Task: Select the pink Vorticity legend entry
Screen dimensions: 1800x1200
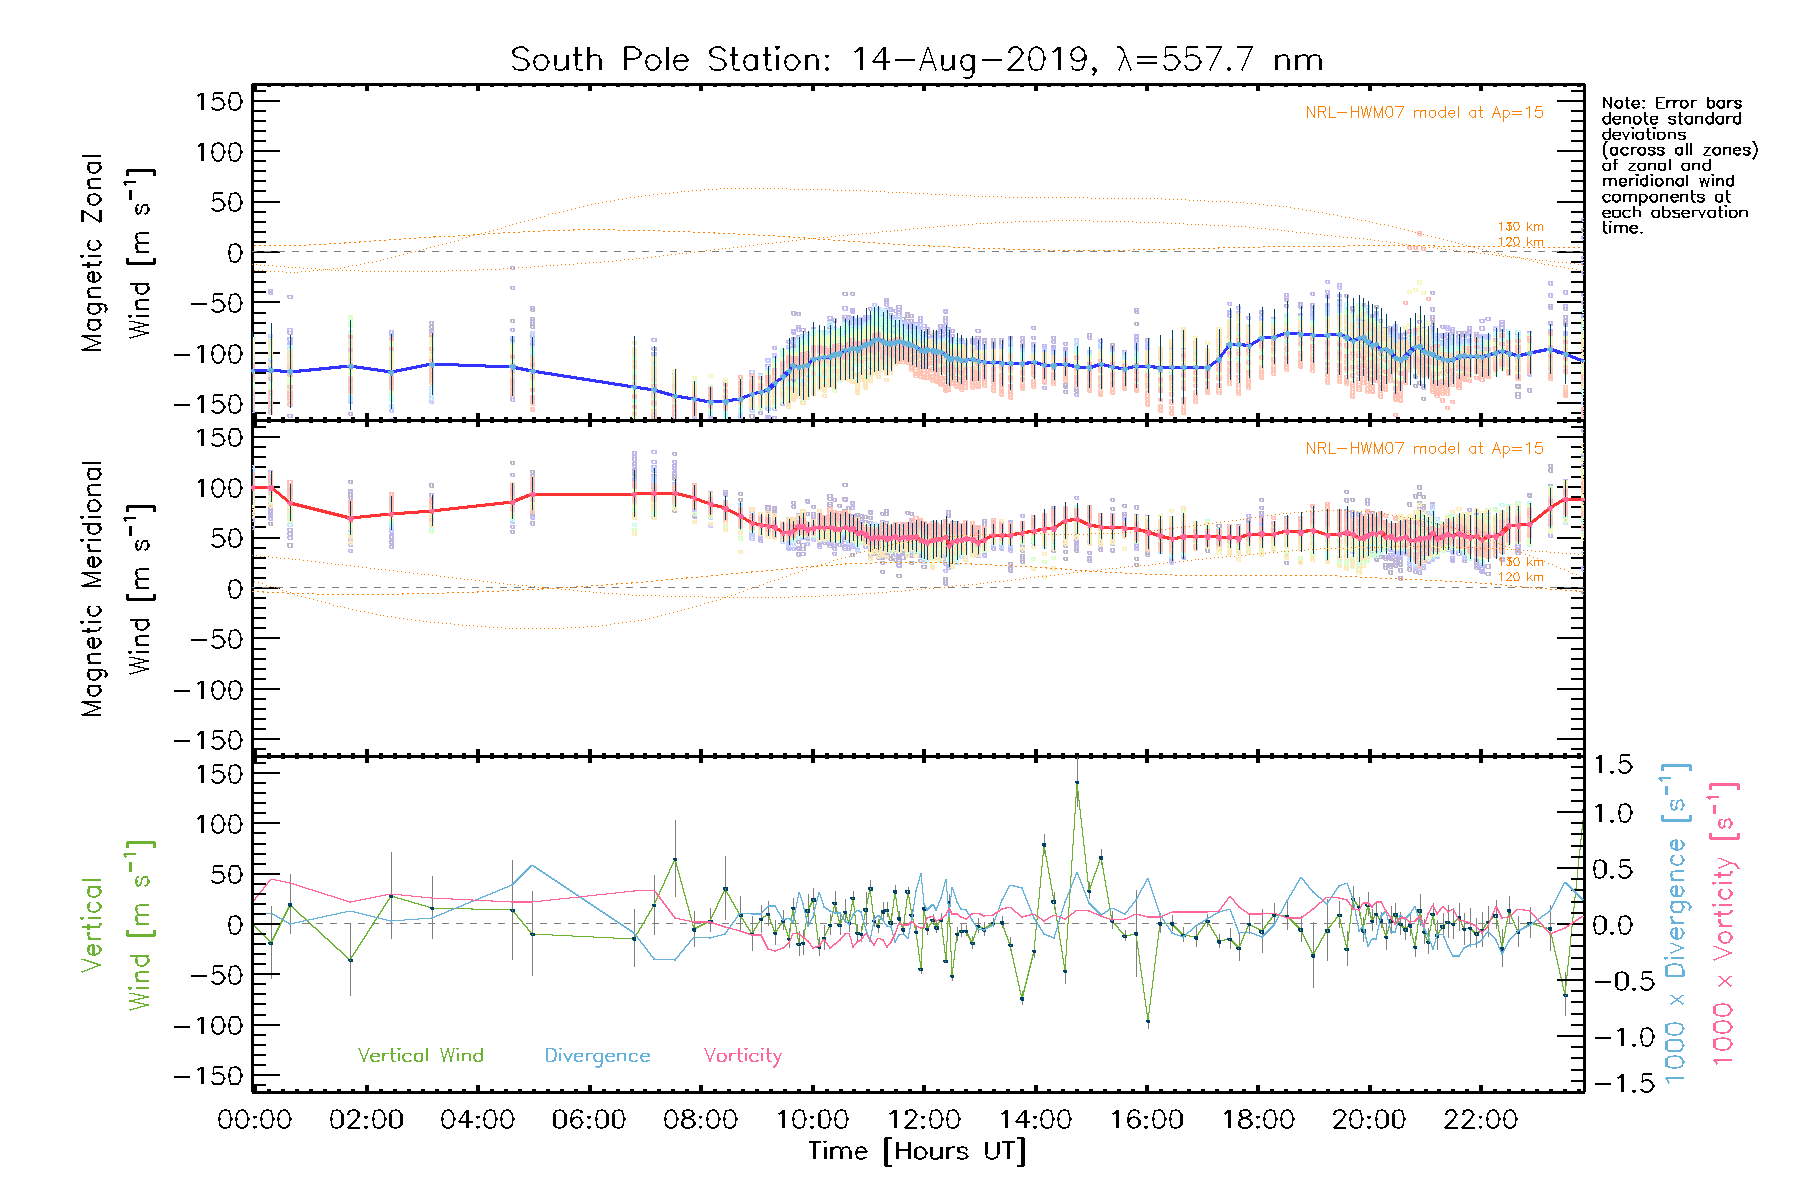Action: coord(742,1055)
